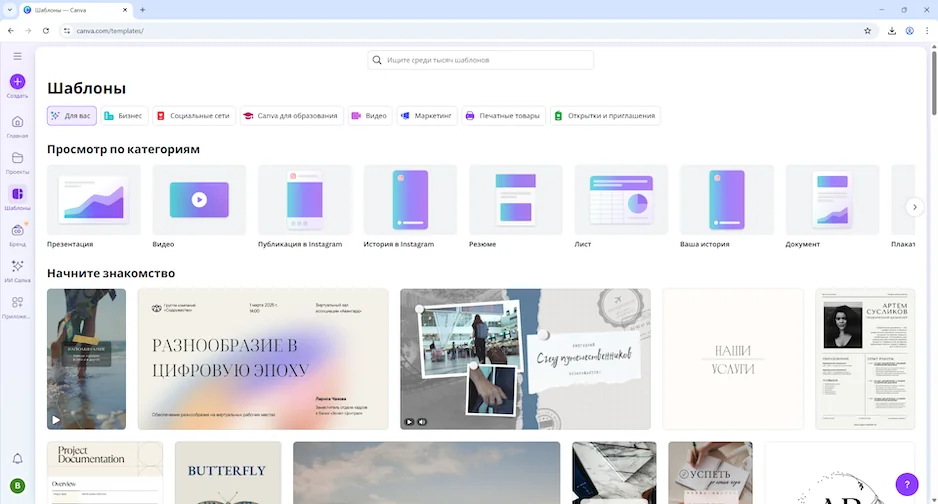This screenshot has height=504, width=938.
Task: Bookmark this page with star icon
Action: click(x=867, y=30)
